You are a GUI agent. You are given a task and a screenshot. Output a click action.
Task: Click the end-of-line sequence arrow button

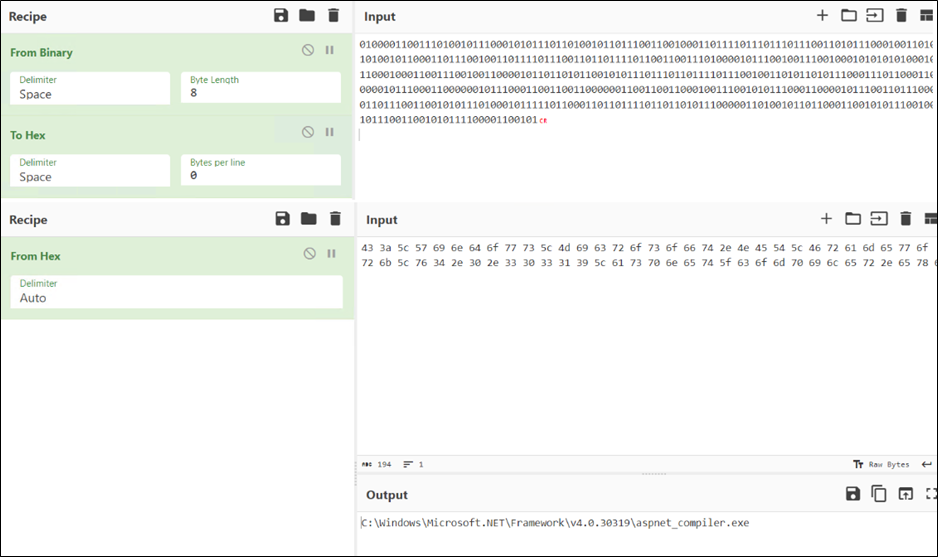click(927, 464)
